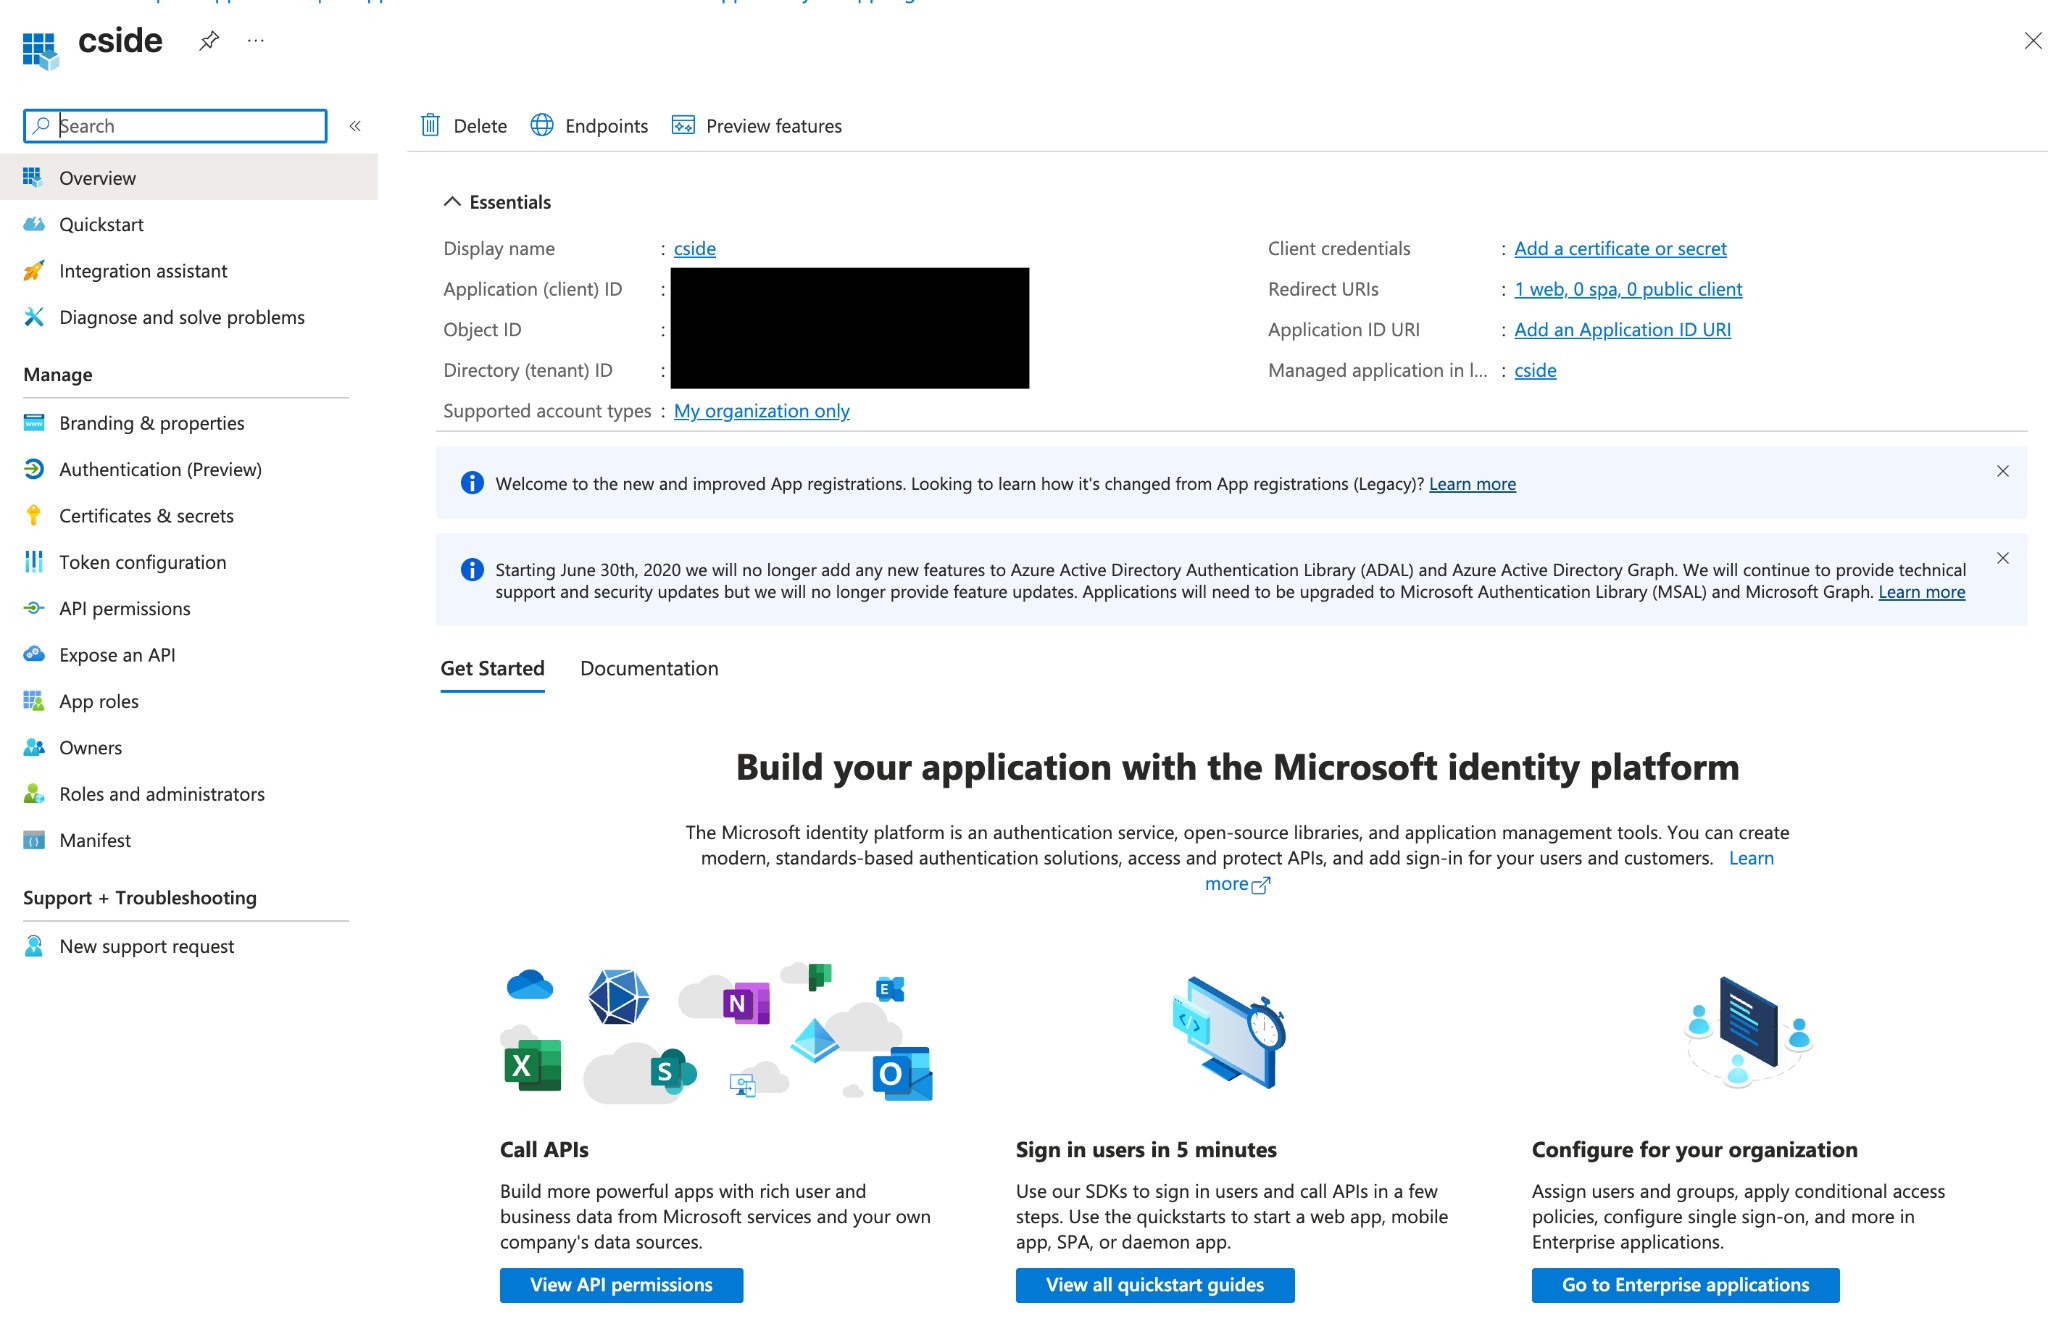Open the Delete toolbar icon

430,125
